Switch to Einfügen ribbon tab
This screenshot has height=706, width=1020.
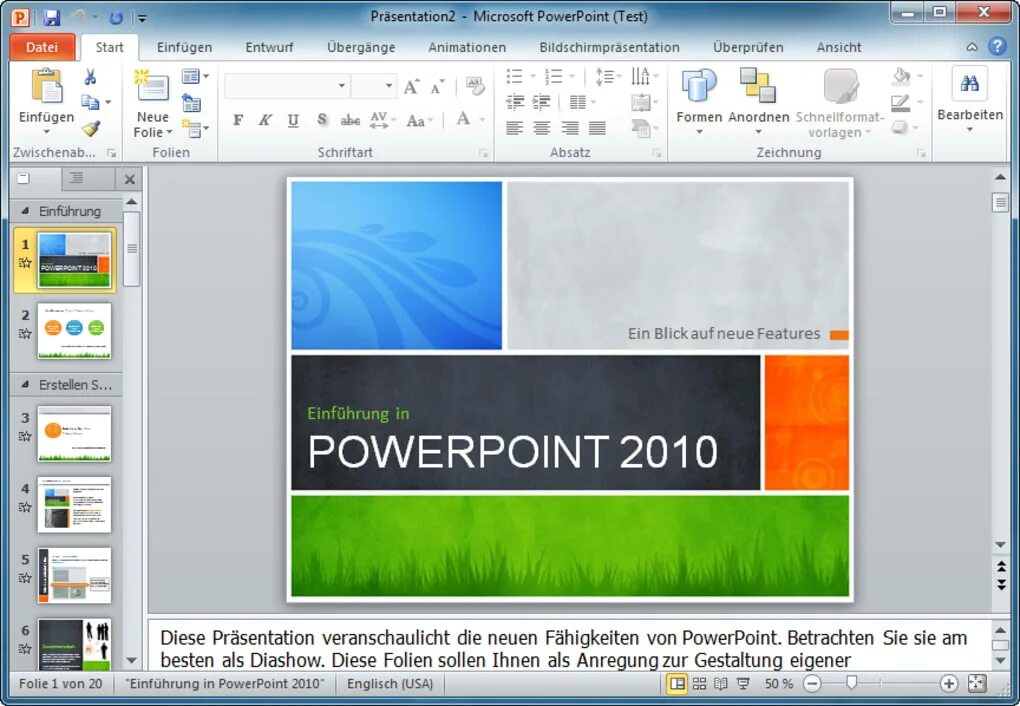click(x=184, y=48)
